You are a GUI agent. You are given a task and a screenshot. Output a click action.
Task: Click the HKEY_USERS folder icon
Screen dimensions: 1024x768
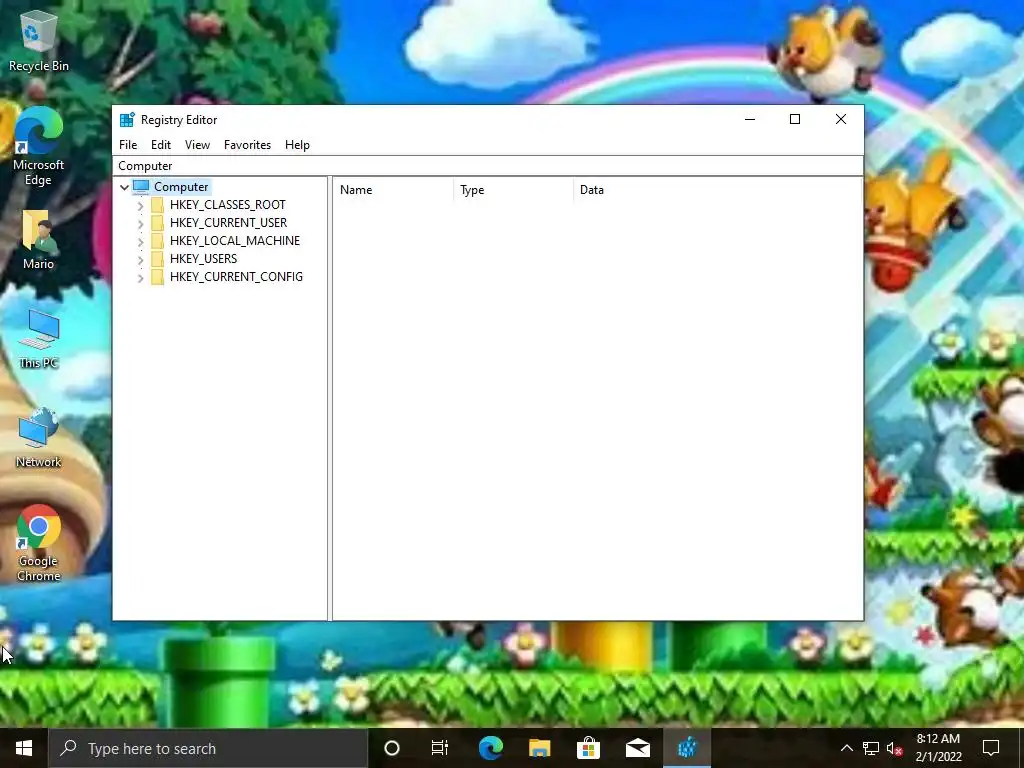click(x=157, y=259)
